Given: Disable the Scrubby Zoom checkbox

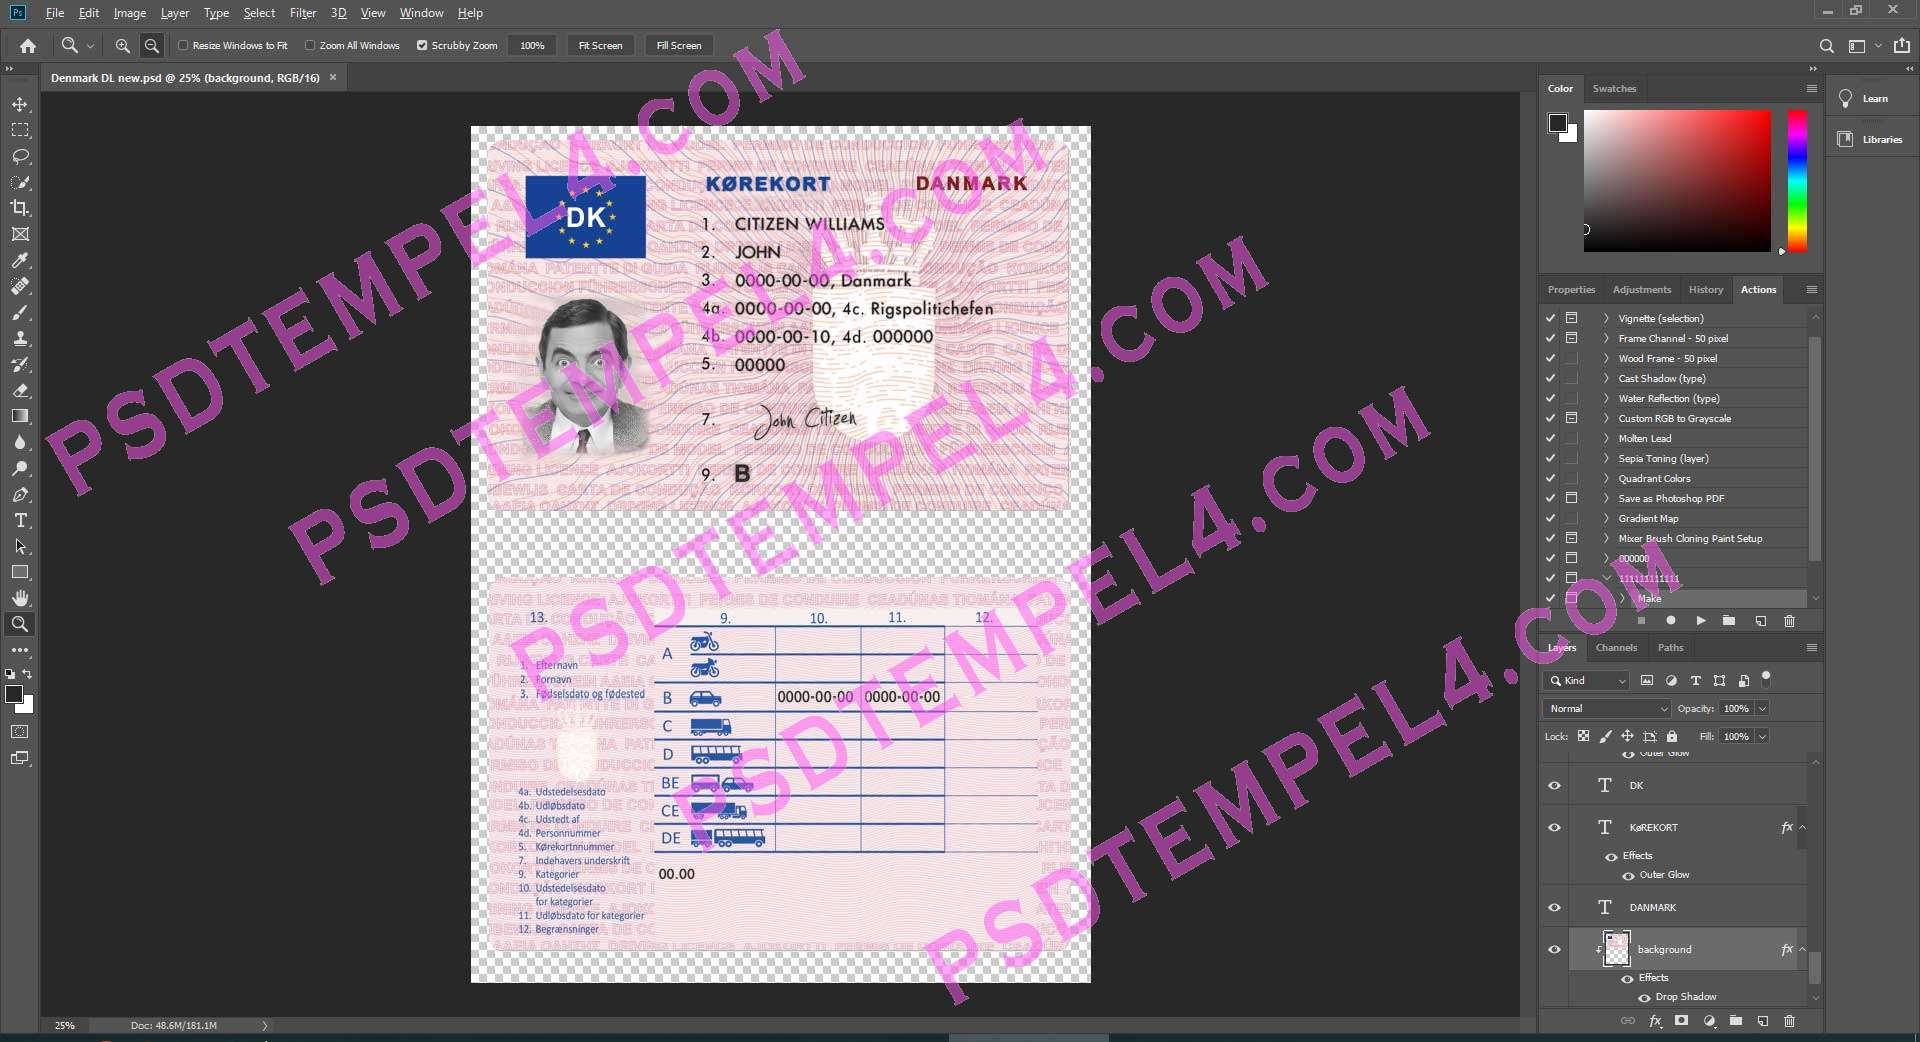Looking at the screenshot, I should (x=422, y=46).
